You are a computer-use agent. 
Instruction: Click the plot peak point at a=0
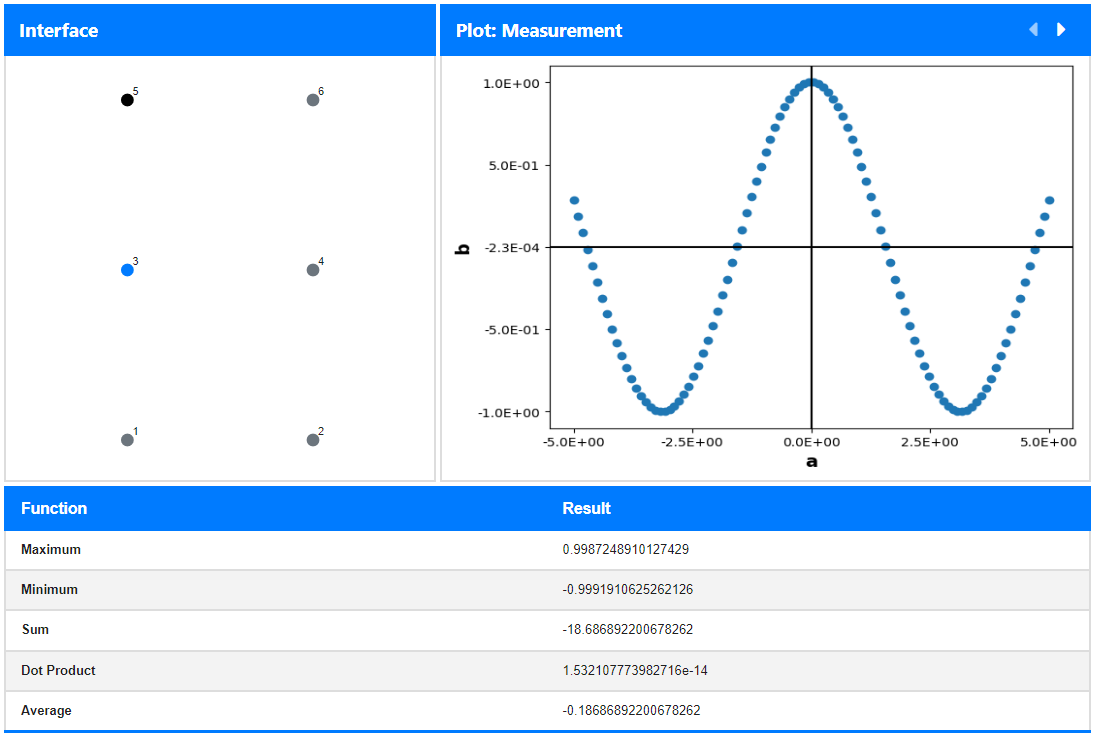[x=811, y=82]
